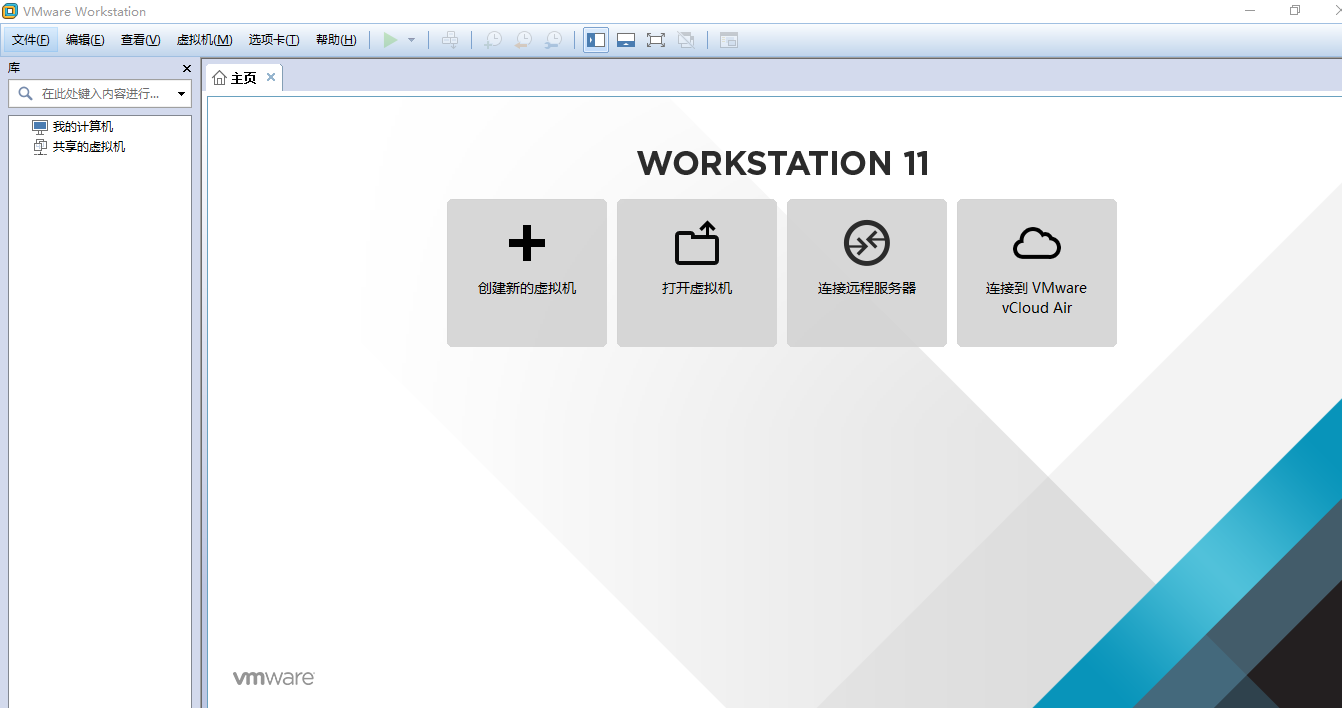Click the 创建新的虚拟机 tile
The height and width of the screenshot is (708, 1342).
[527, 273]
